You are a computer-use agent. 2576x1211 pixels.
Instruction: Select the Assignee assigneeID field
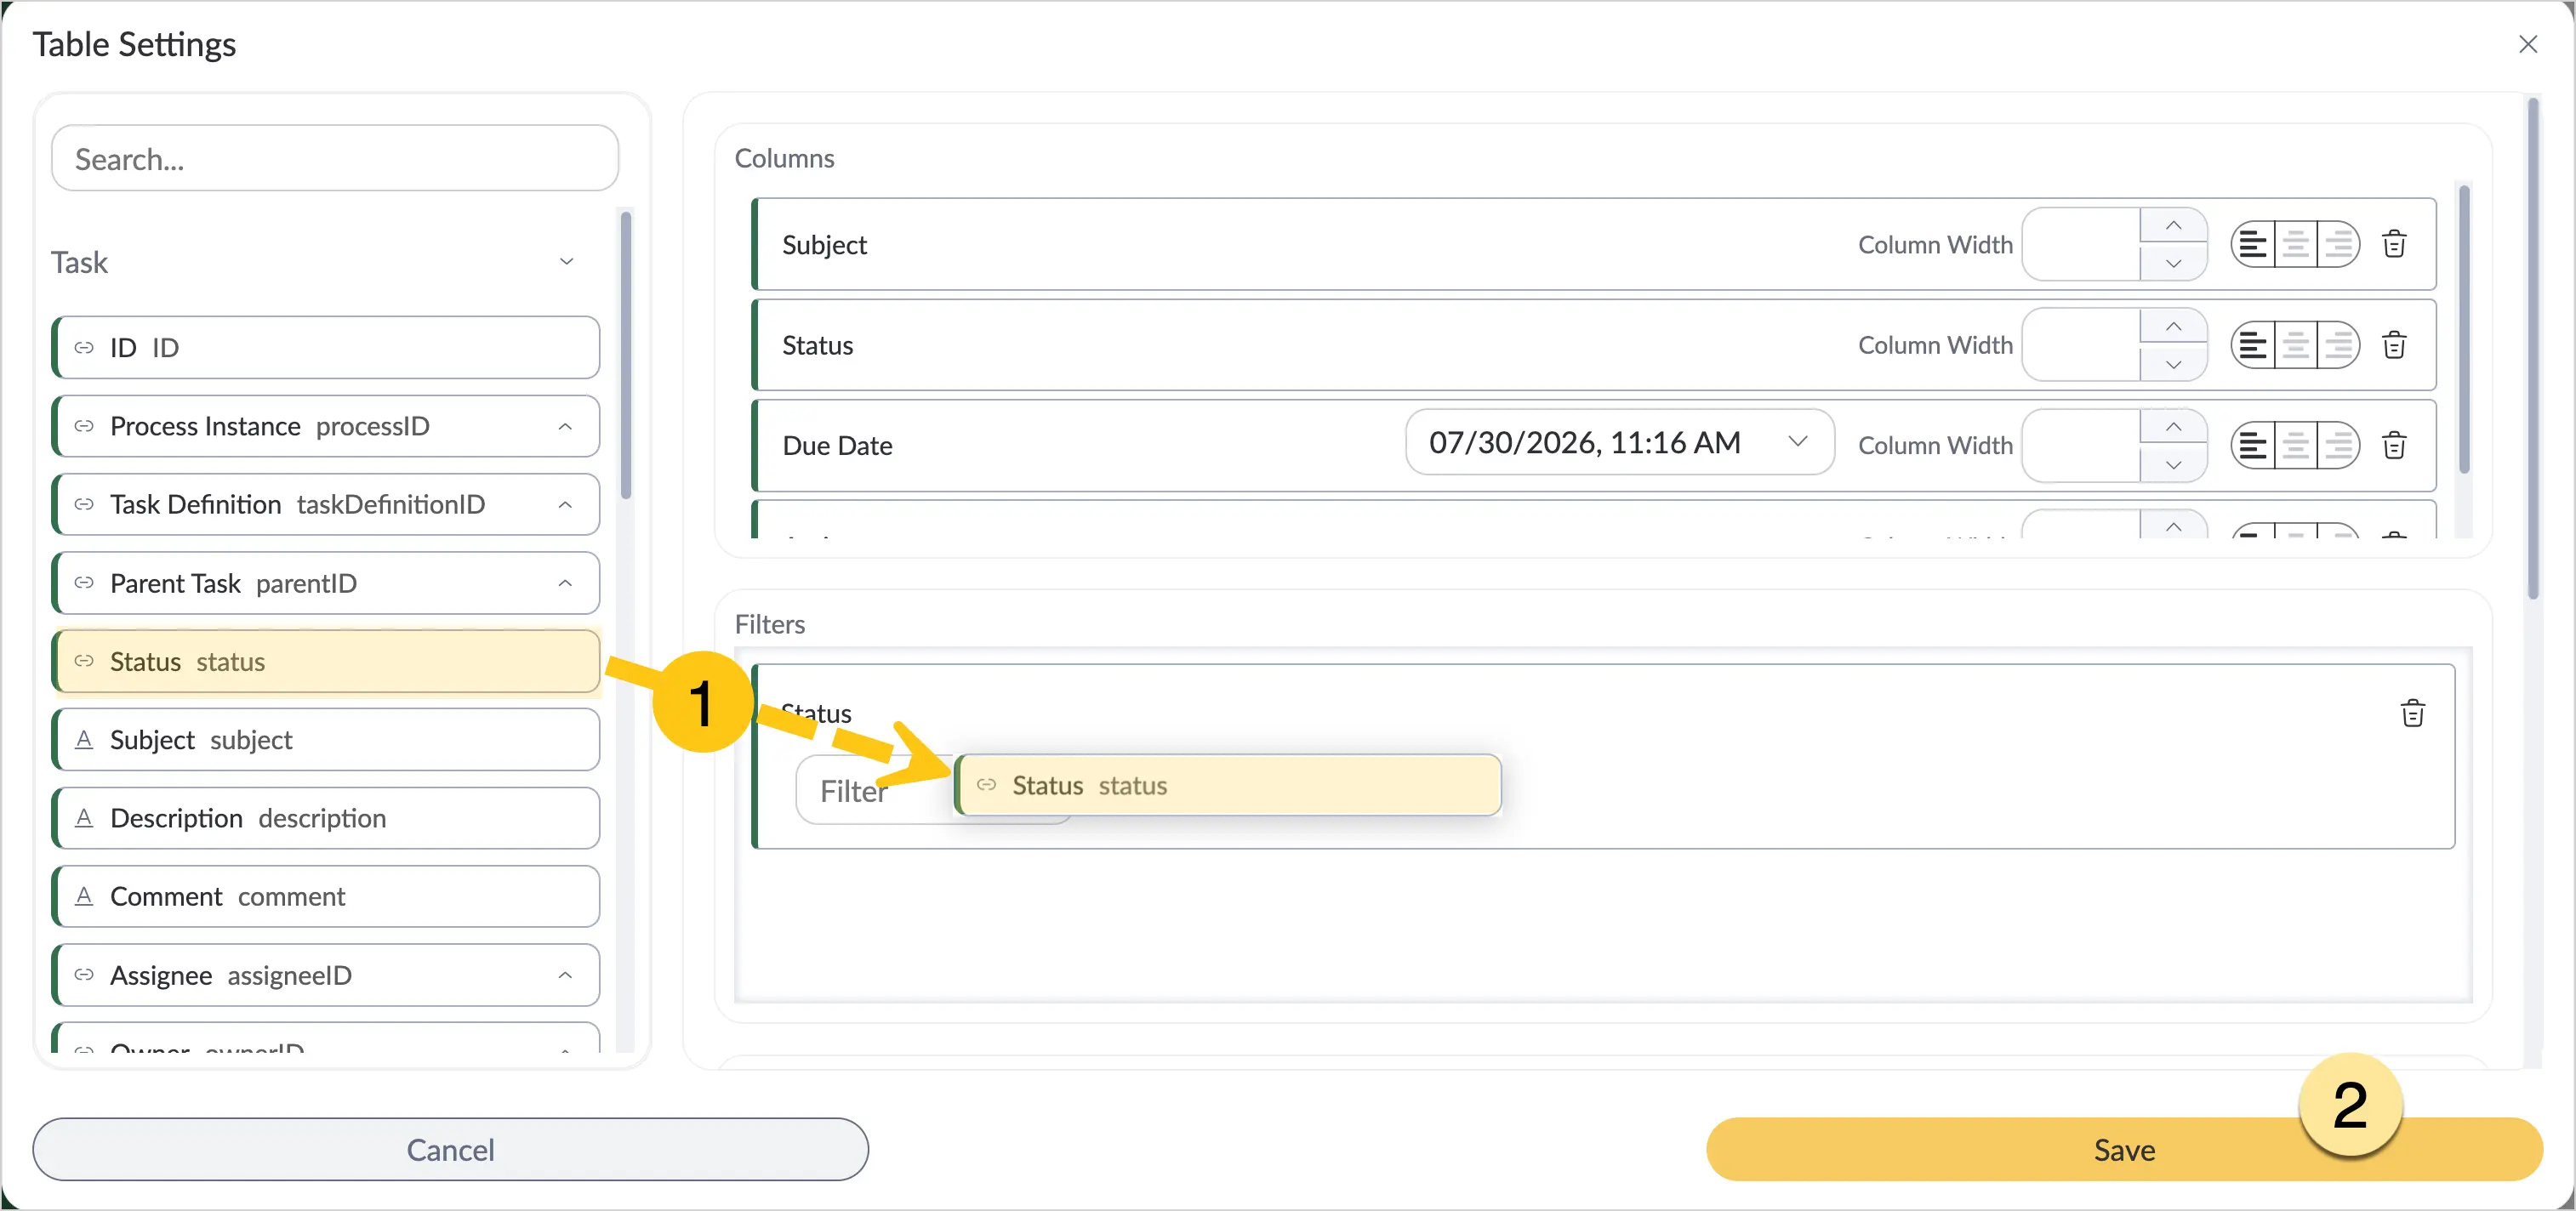pos(326,975)
